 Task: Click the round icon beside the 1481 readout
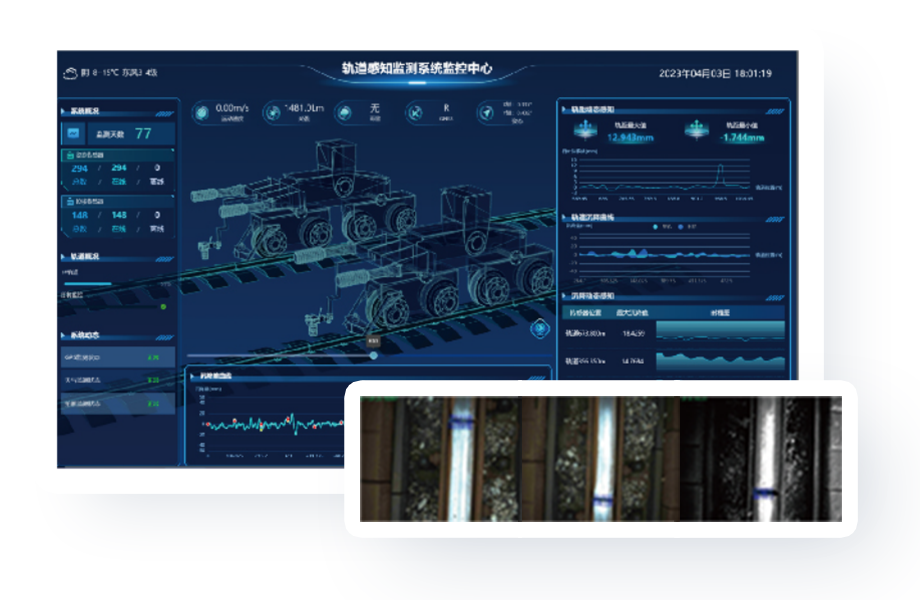(273, 112)
